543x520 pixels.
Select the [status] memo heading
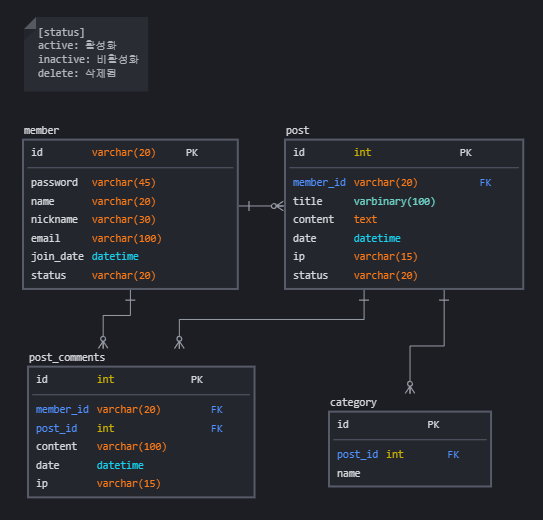(61, 32)
